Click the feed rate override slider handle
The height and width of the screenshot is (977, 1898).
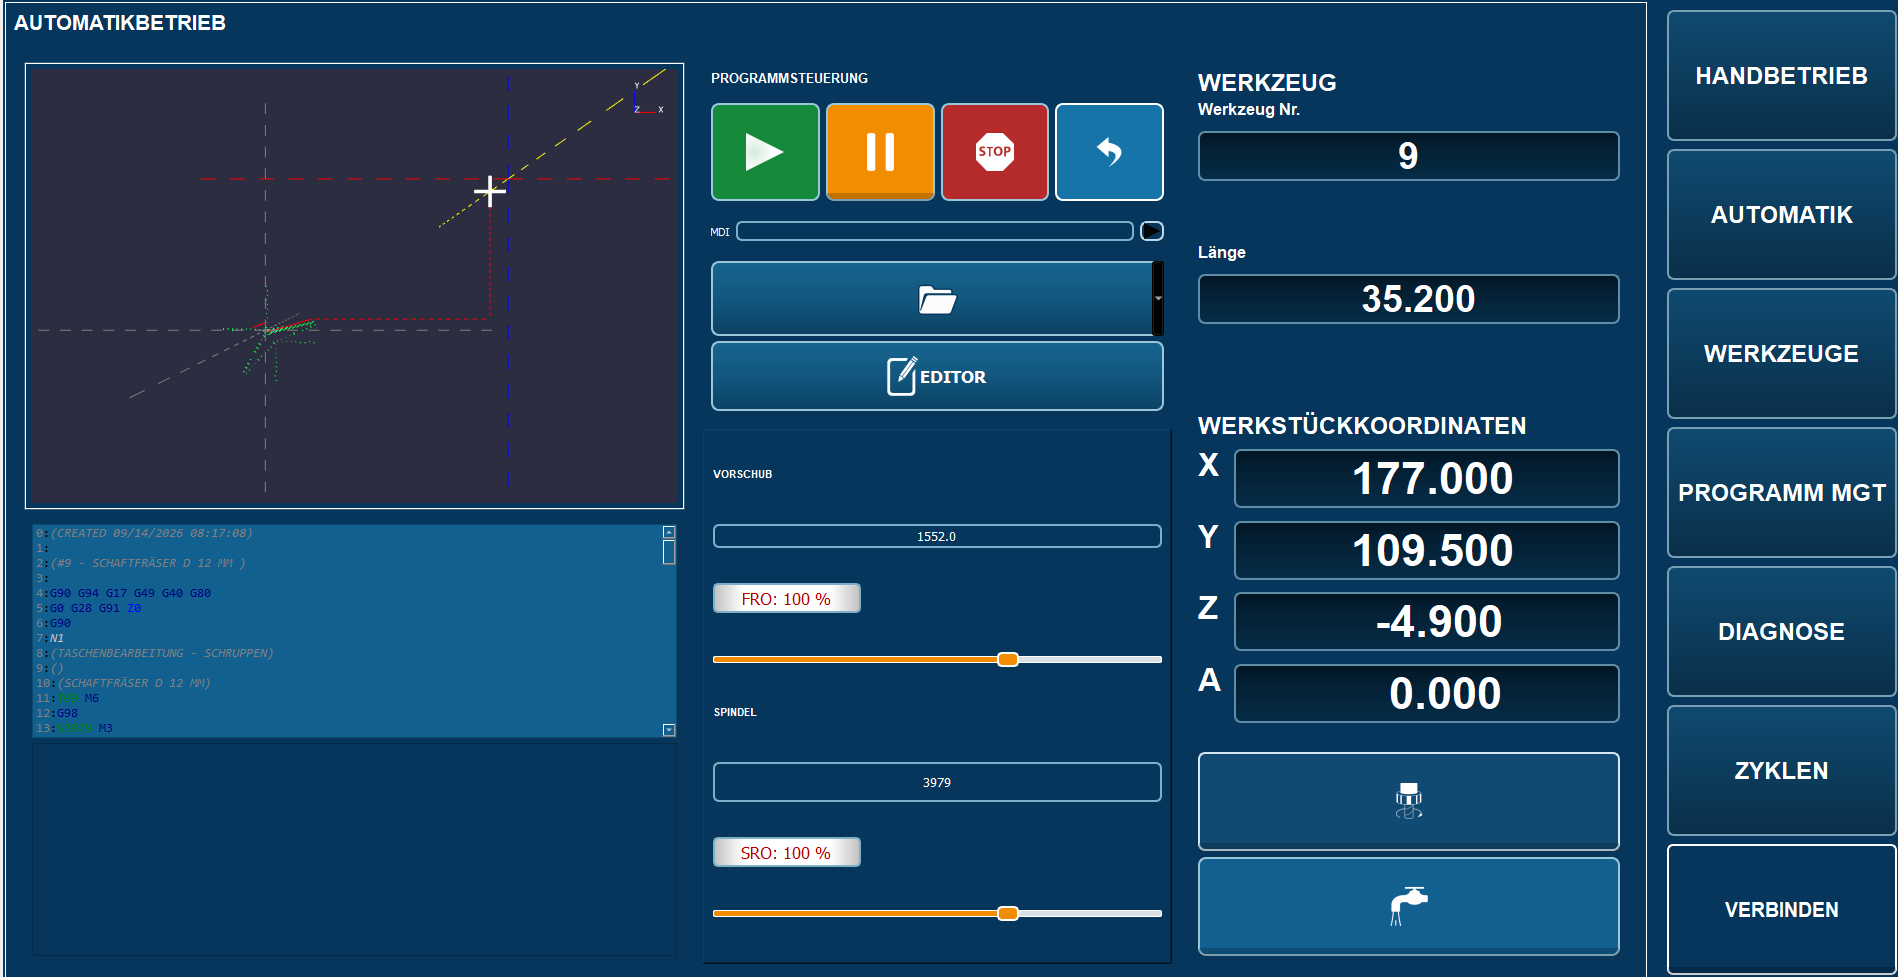(x=1008, y=659)
